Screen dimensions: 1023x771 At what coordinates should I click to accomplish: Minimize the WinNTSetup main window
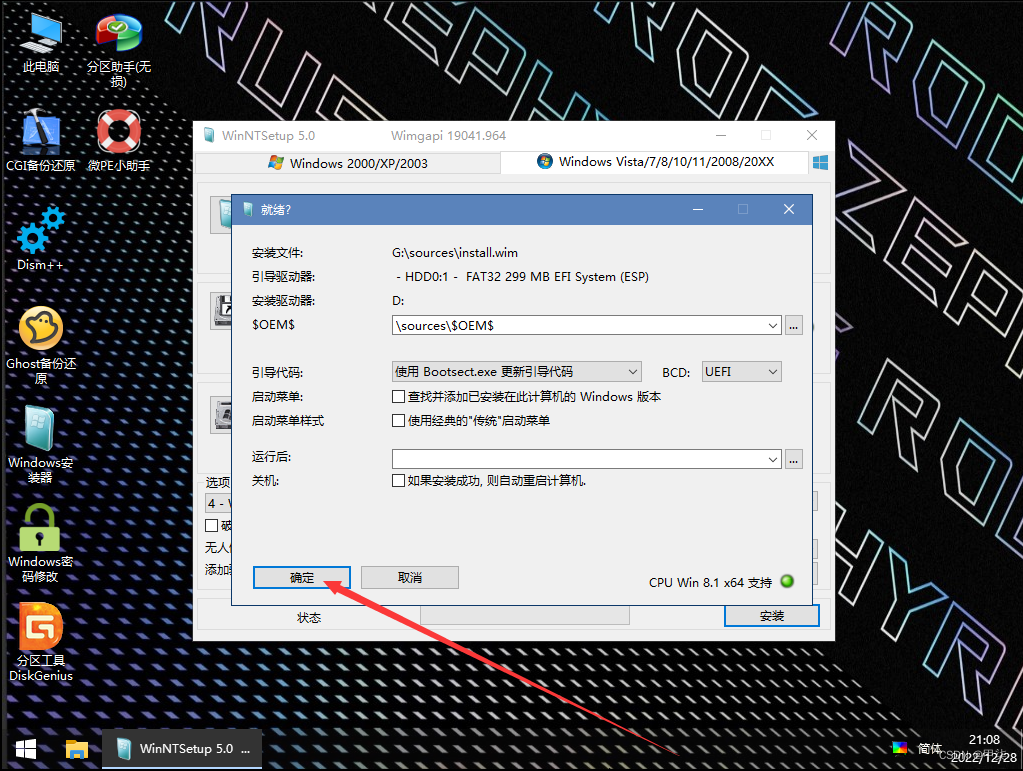(x=721, y=135)
